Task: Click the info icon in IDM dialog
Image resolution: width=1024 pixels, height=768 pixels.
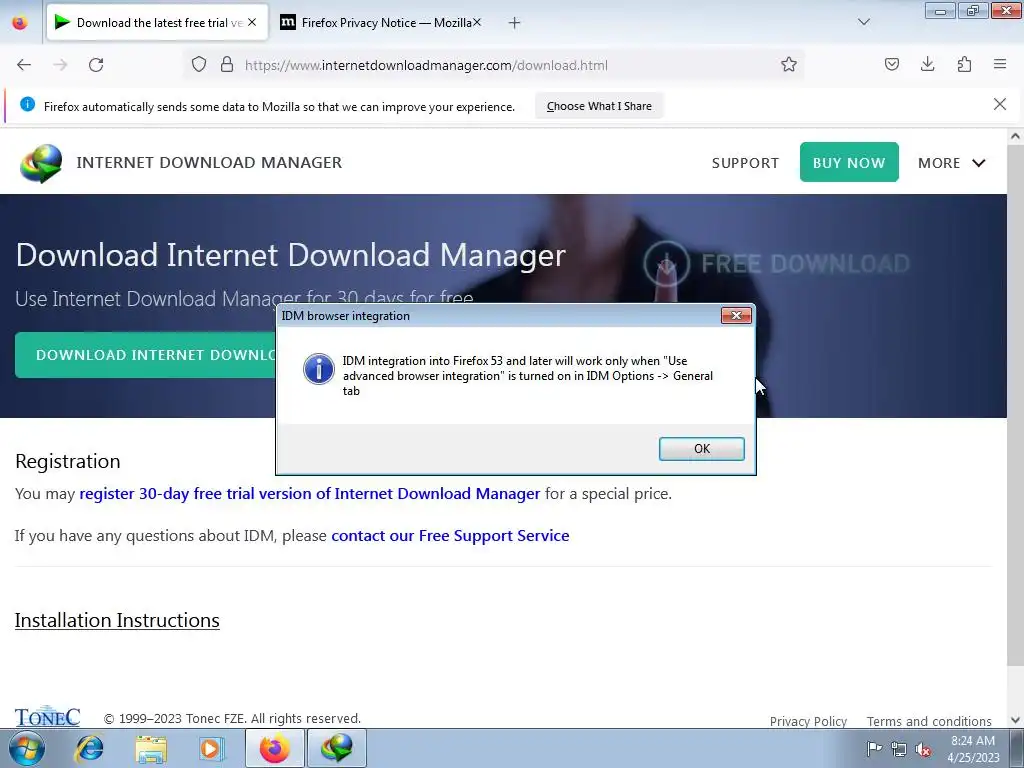Action: click(x=319, y=369)
